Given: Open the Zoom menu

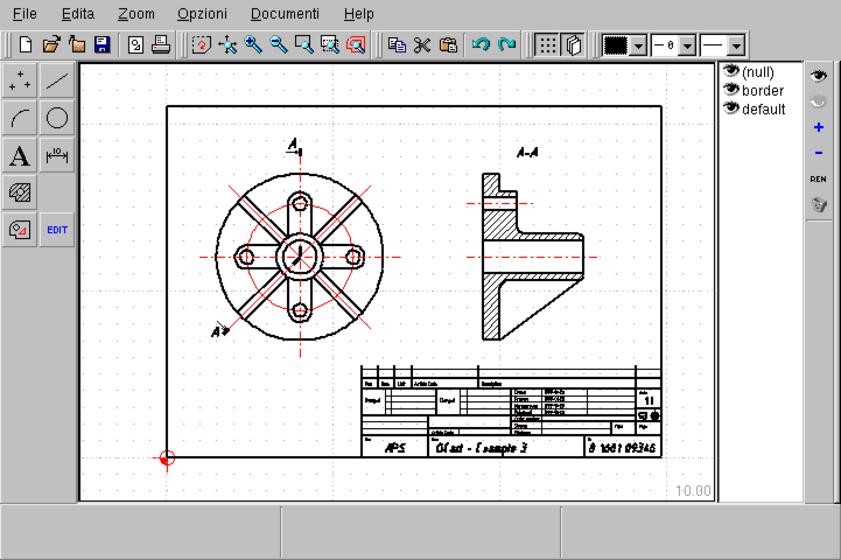Looking at the screenshot, I should pyautogui.click(x=136, y=14).
